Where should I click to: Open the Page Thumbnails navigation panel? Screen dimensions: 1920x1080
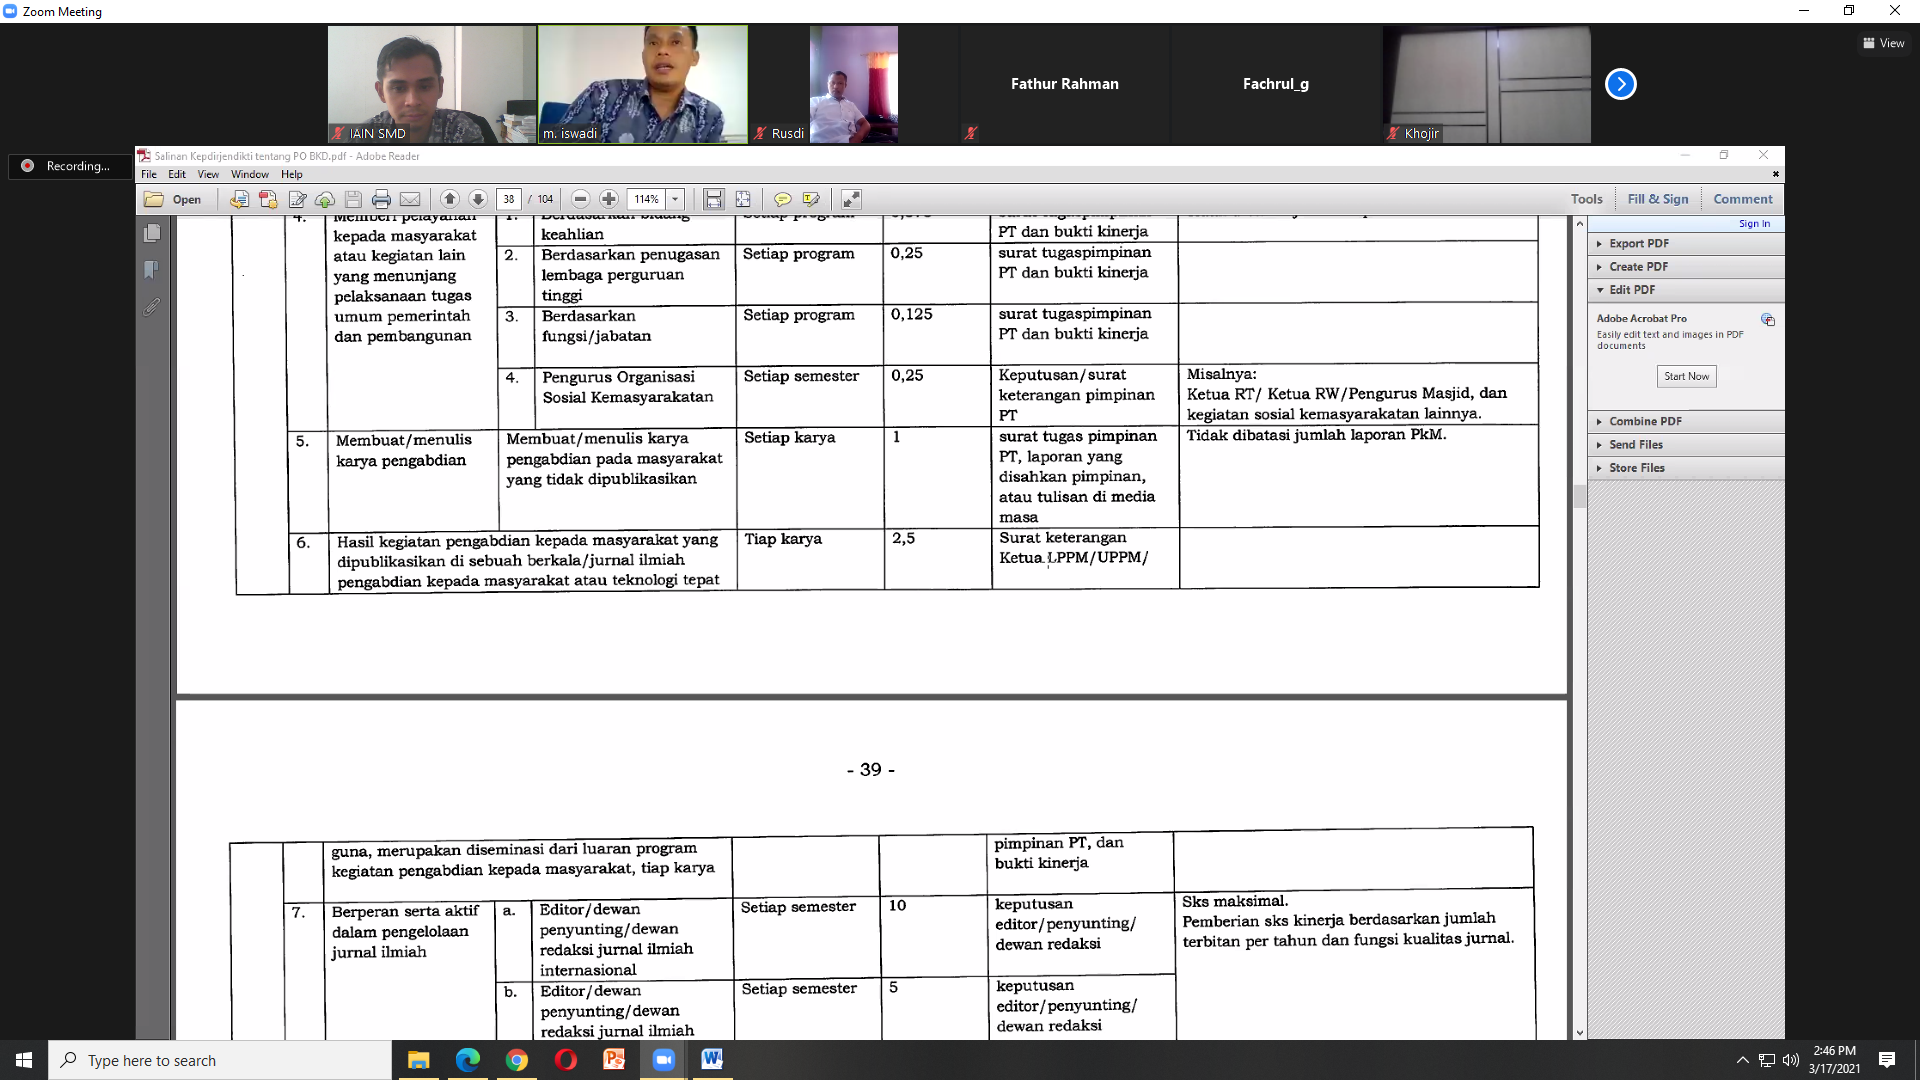pyautogui.click(x=152, y=233)
